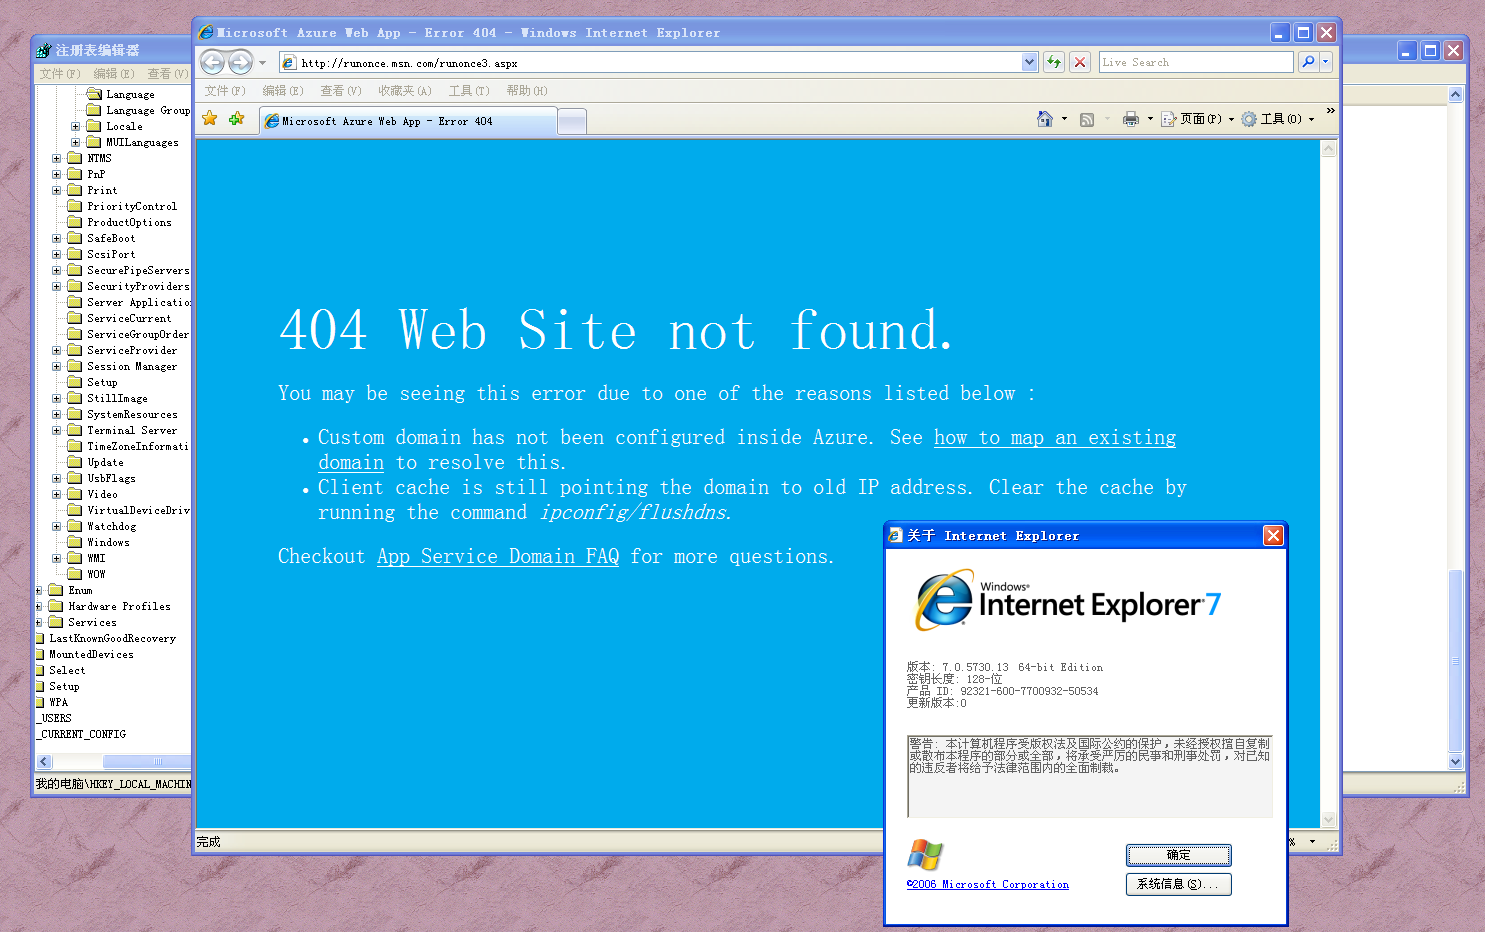The width and height of the screenshot is (1485, 932).
Task: Click the Video folder icon in the registry tree
Action: coord(75,494)
